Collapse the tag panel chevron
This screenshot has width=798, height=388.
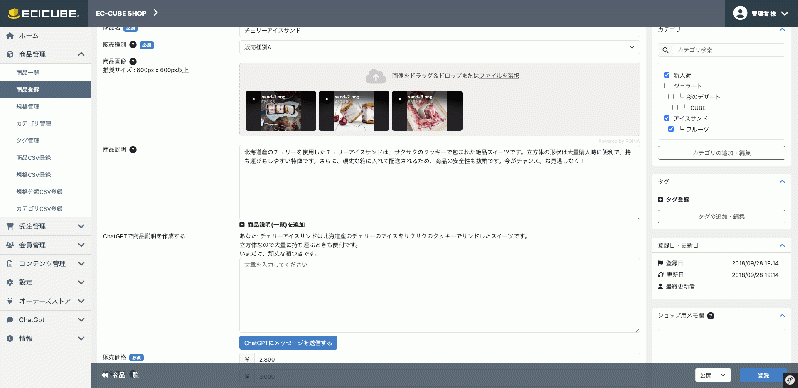[782, 182]
